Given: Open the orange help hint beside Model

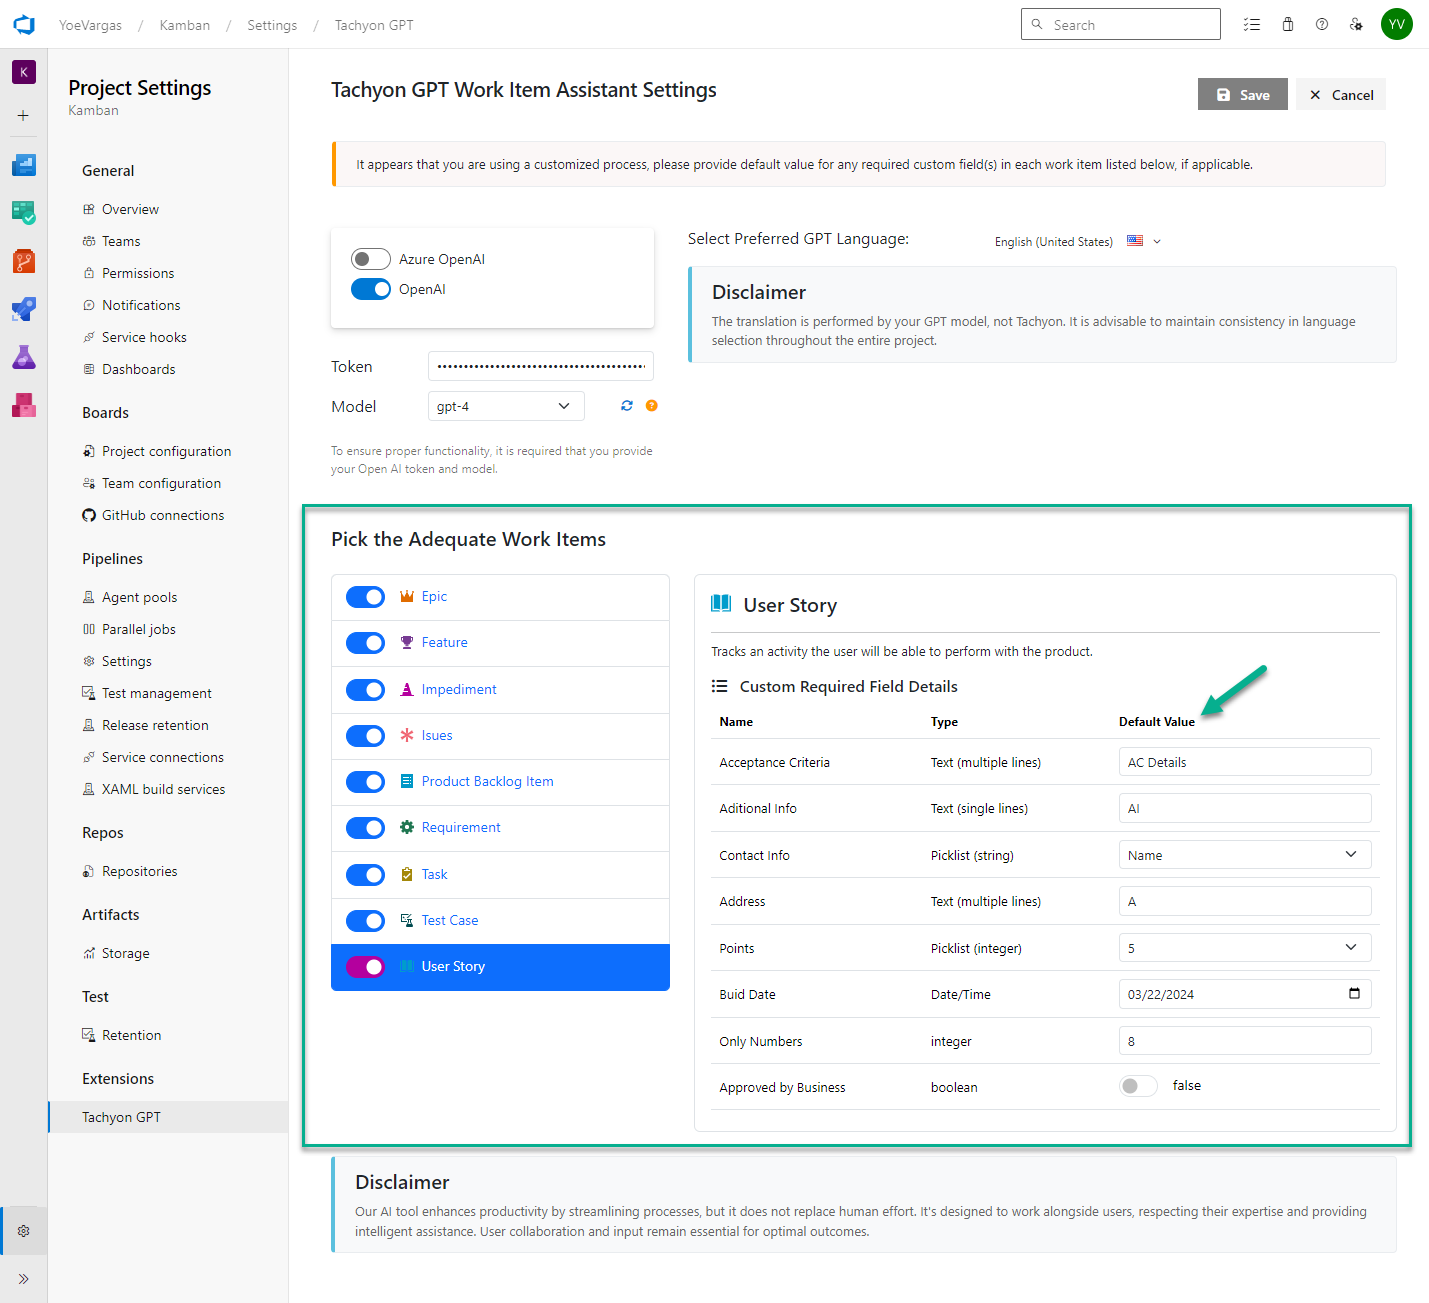Looking at the screenshot, I should (x=651, y=406).
